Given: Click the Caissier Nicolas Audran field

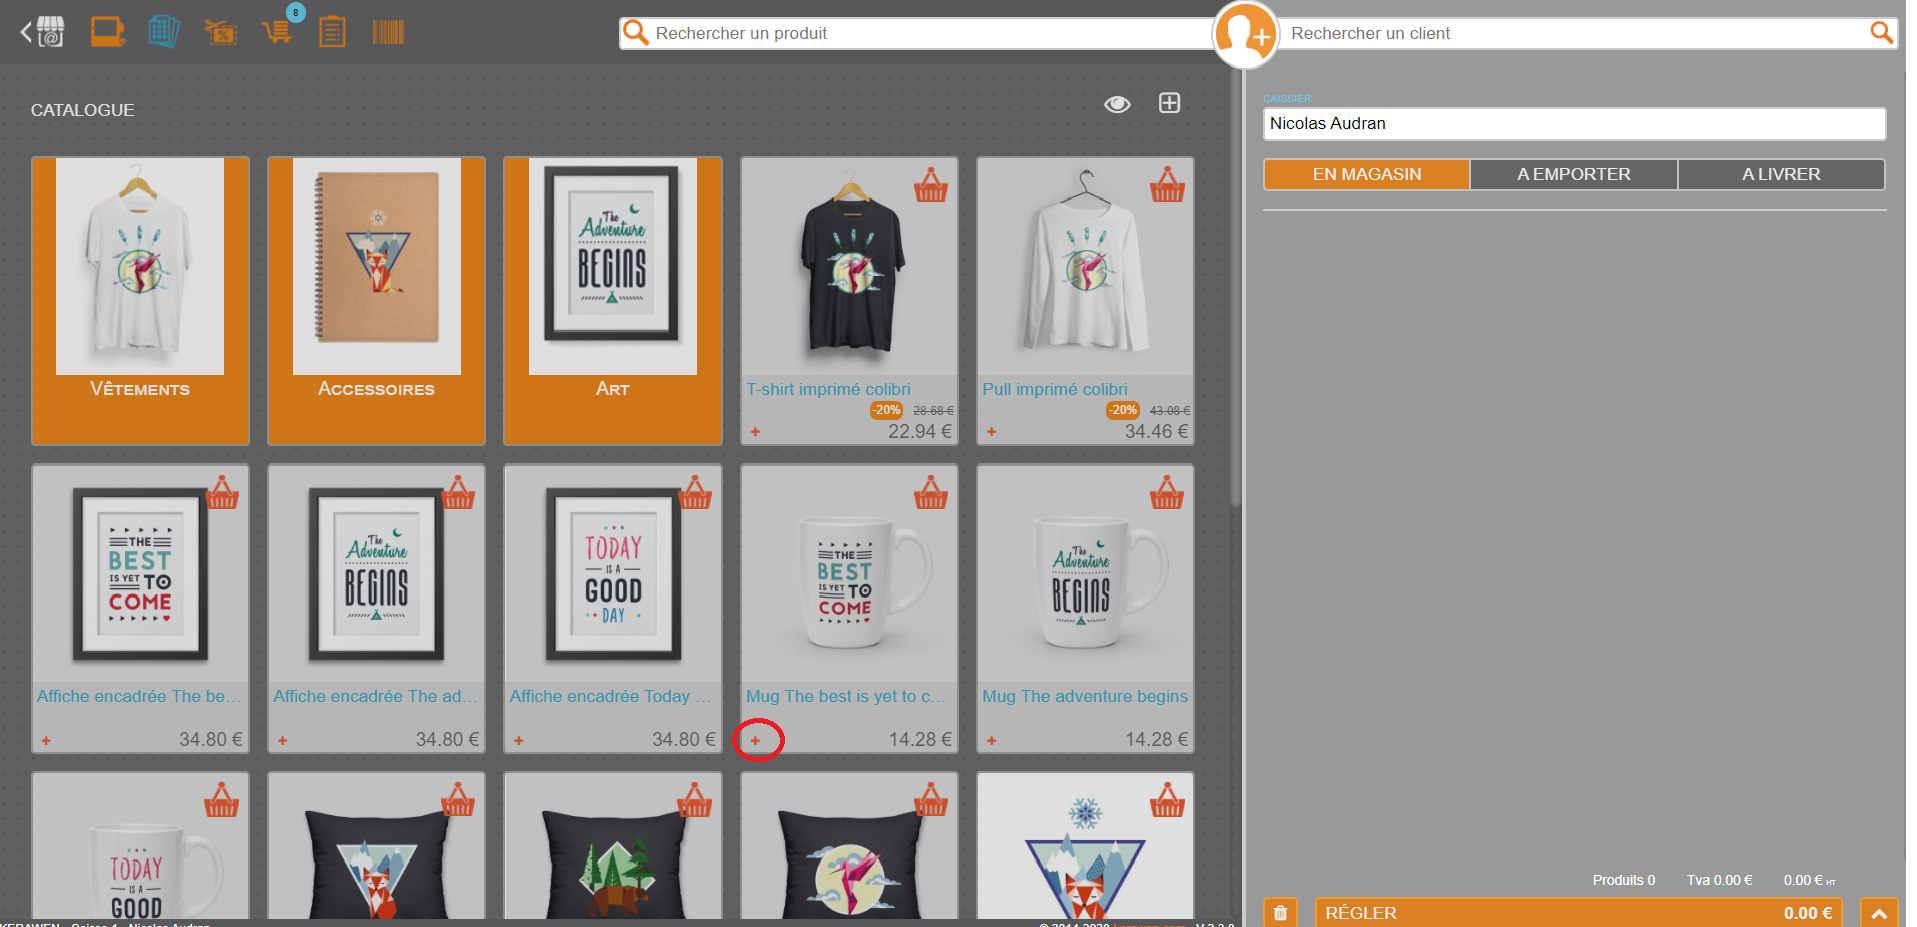Looking at the screenshot, I should point(1574,124).
